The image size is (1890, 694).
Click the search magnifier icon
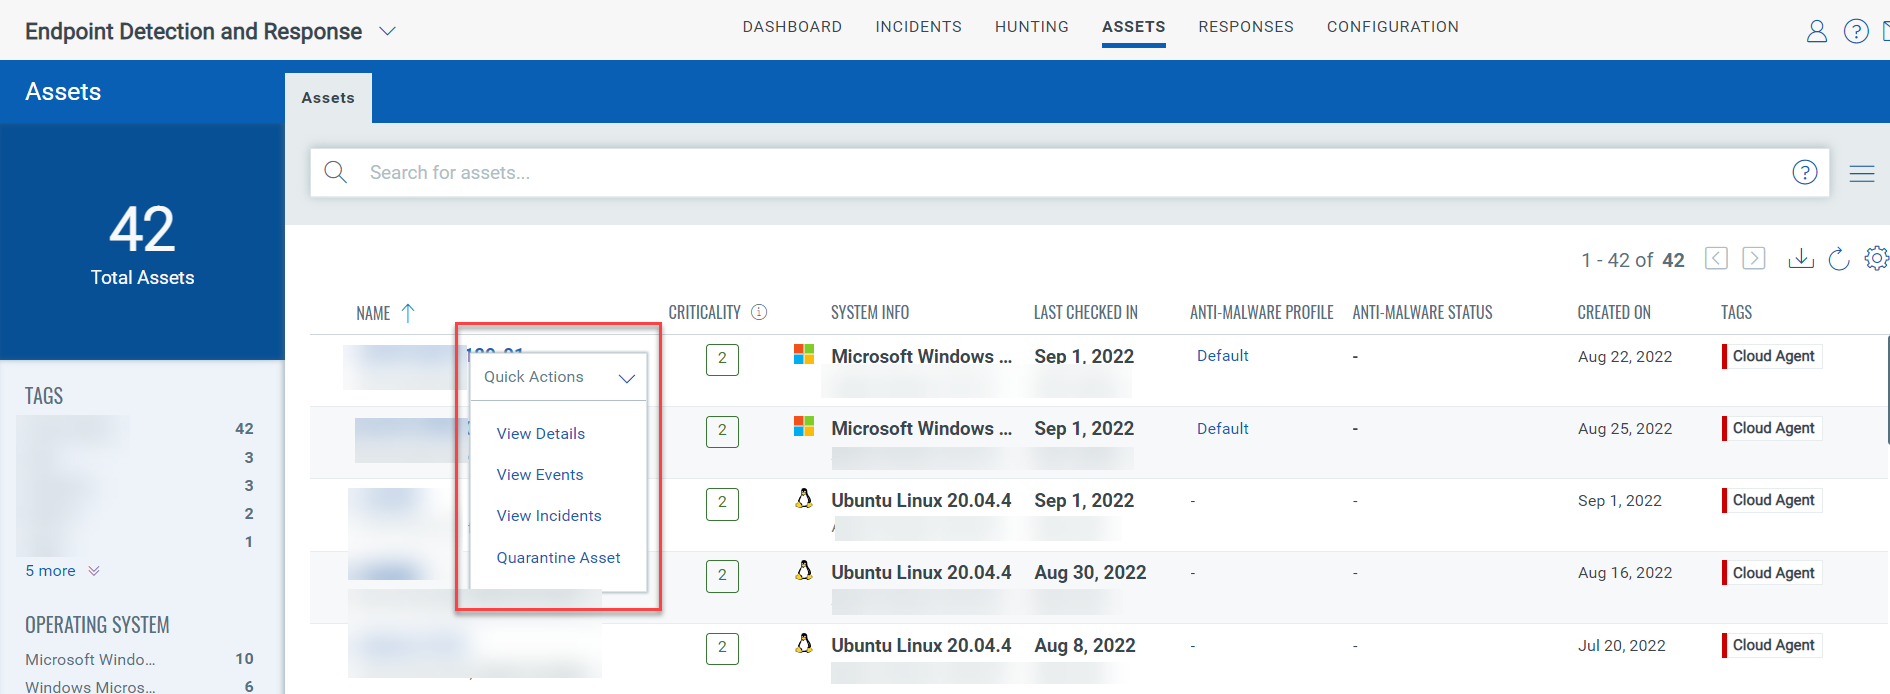coord(336,172)
